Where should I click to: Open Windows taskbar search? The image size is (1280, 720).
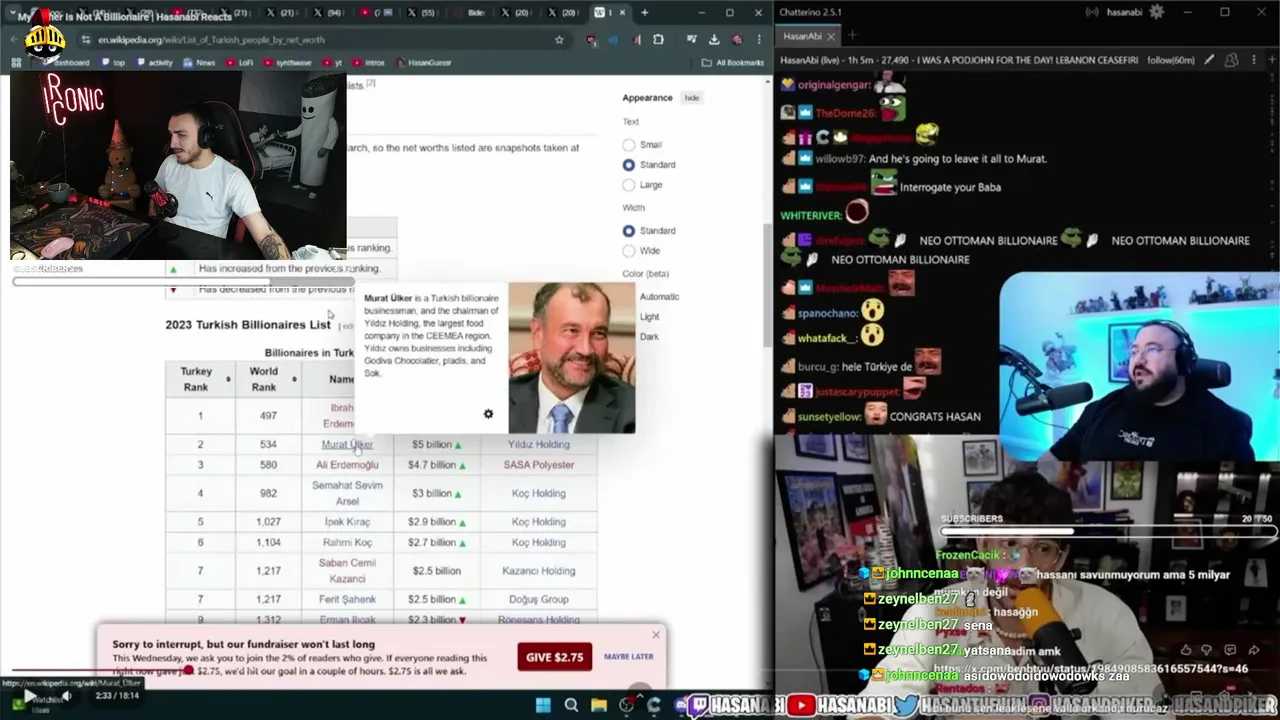click(571, 705)
